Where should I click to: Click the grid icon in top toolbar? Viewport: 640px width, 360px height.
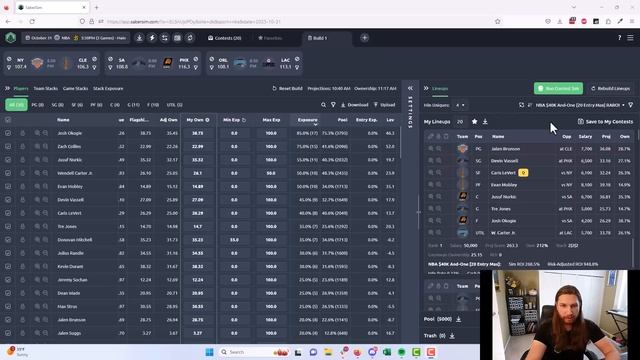pos(177,38)
